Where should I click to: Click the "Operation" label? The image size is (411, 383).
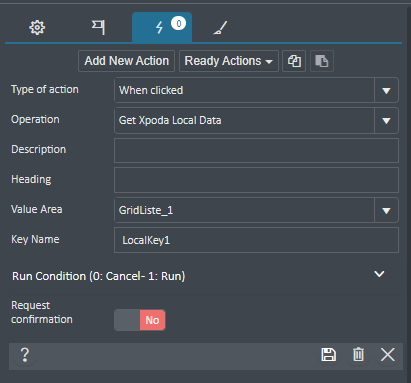[x=35, y=119]
